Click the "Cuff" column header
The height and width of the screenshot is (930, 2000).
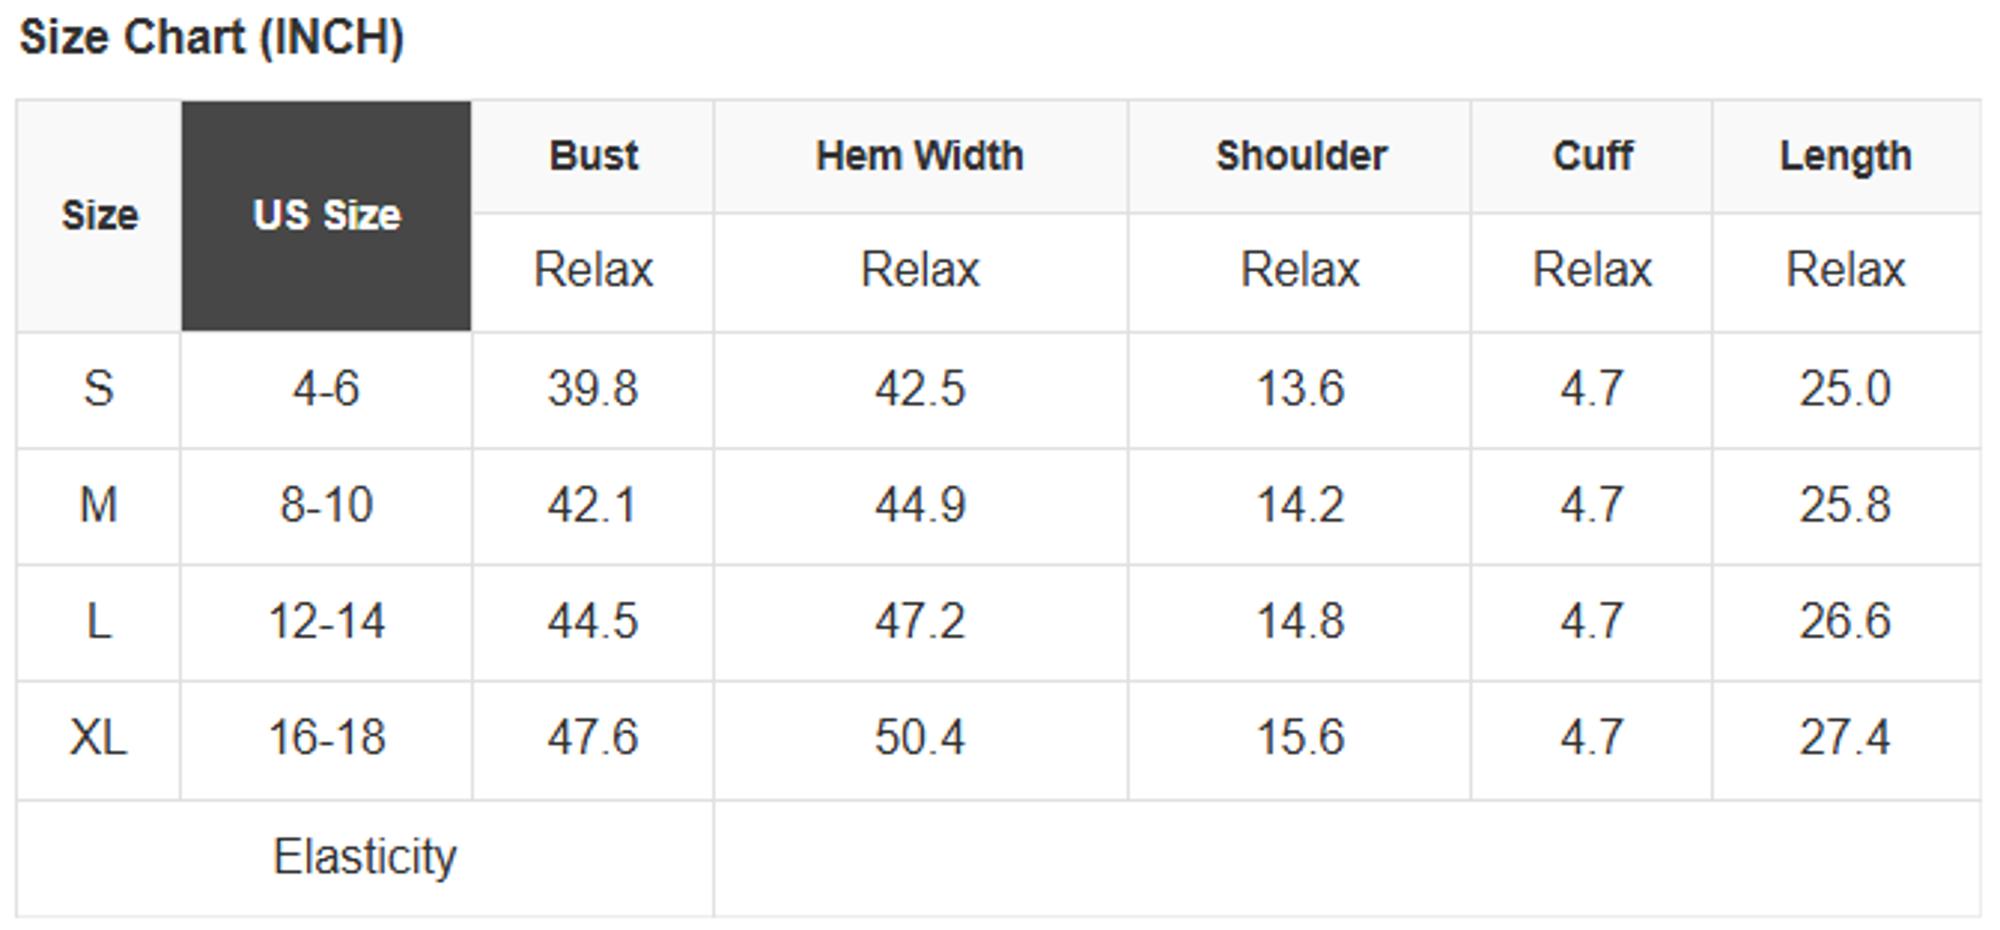(1592, 156)
